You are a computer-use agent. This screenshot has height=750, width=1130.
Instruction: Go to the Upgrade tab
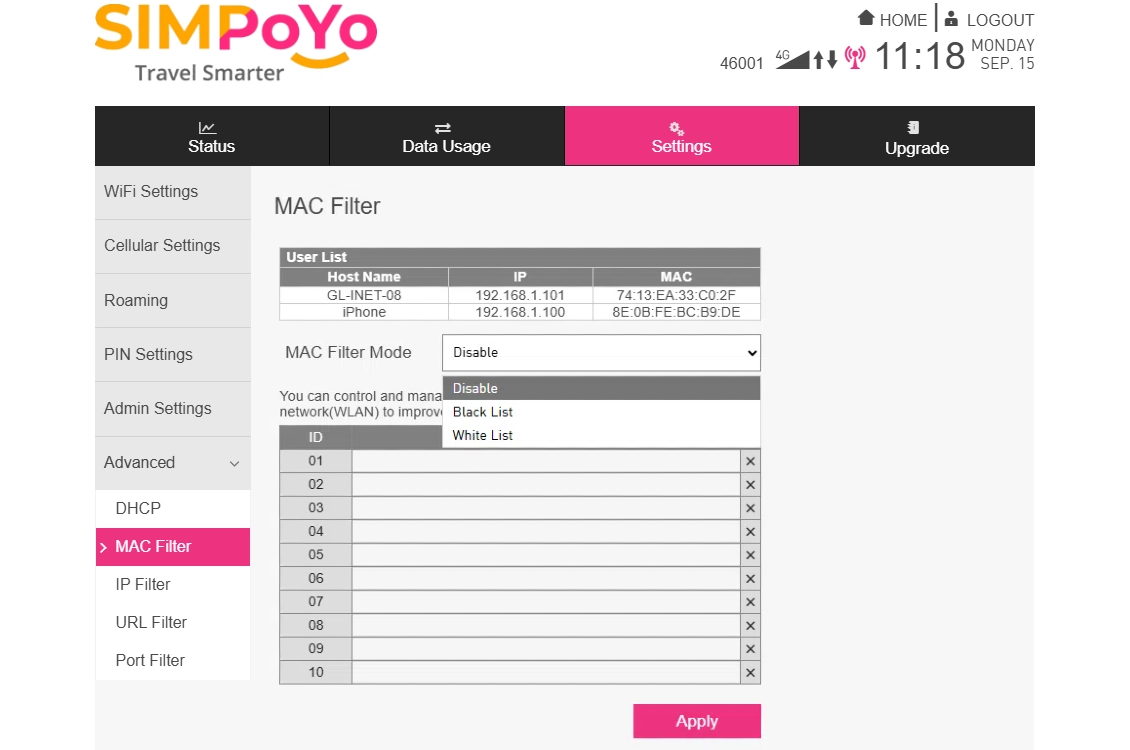pos(916,138)
